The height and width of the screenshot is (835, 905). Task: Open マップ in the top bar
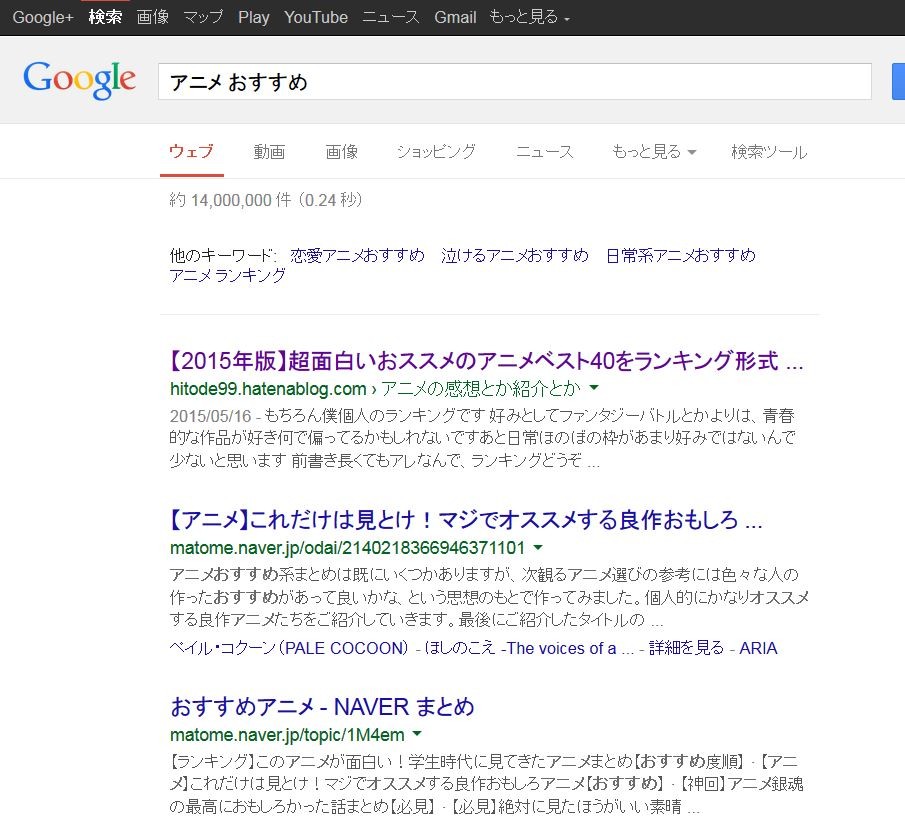[203, 17]
